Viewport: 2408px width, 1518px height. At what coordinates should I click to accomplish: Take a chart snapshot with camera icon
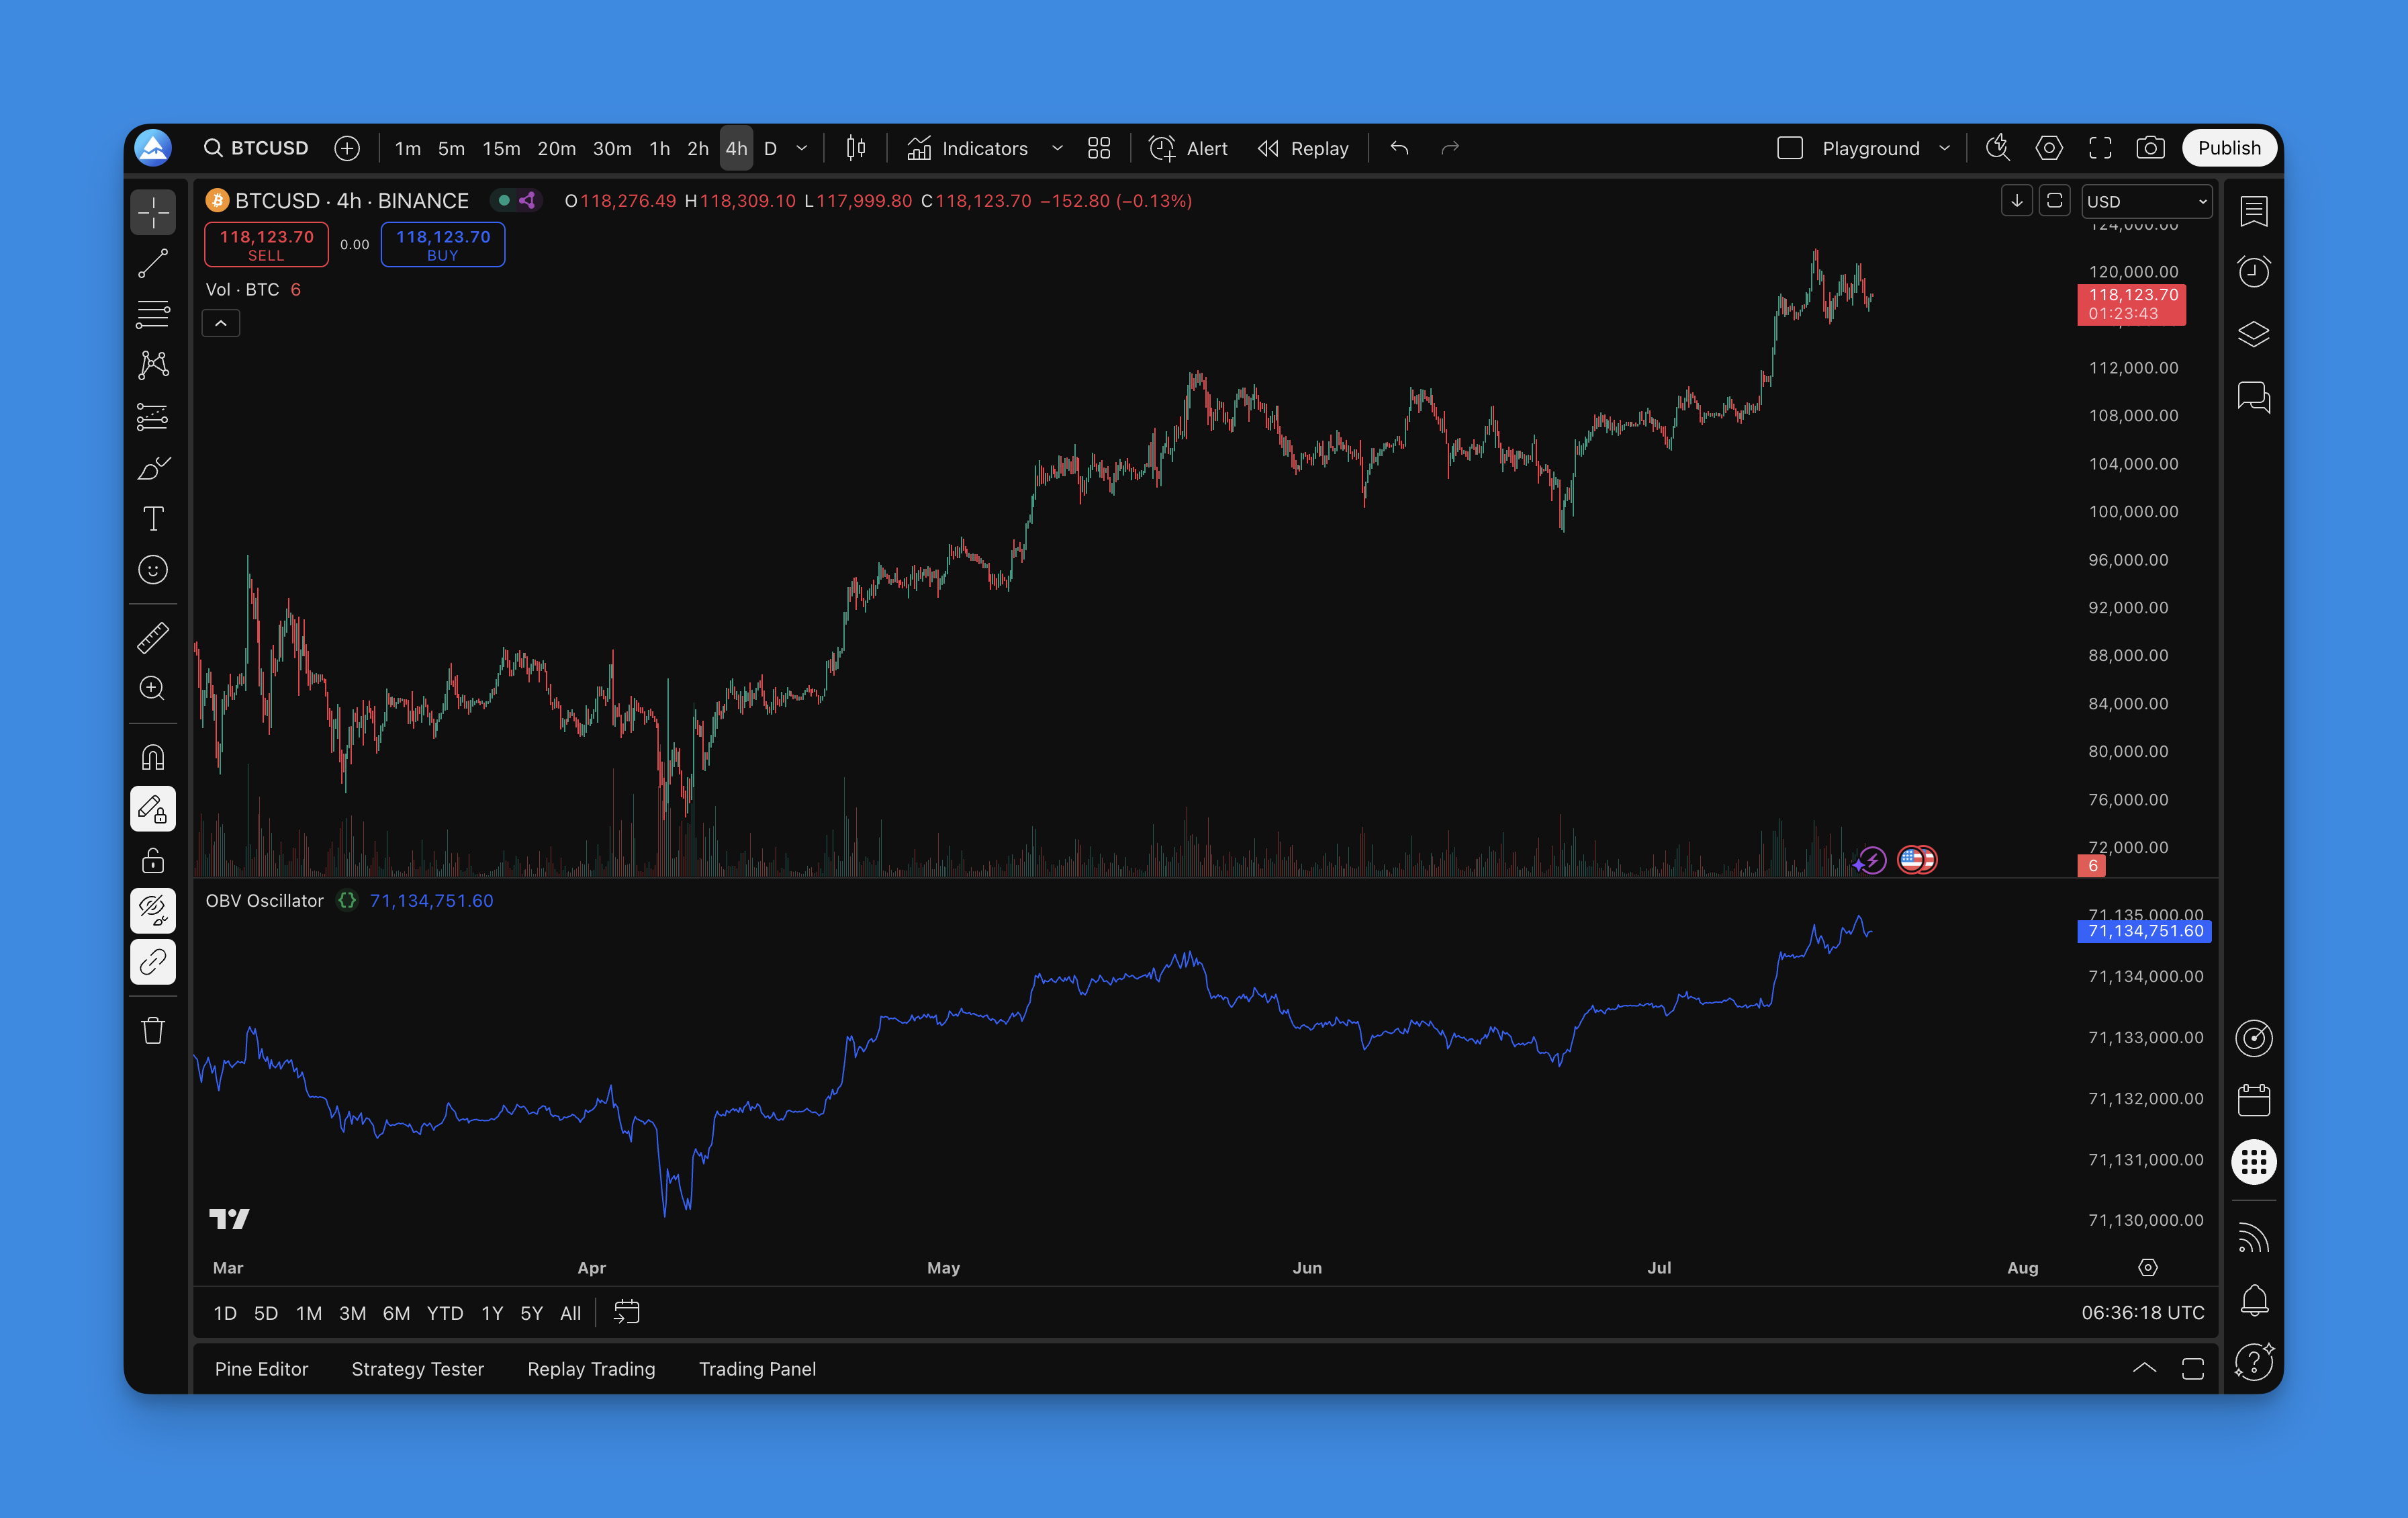click(x=2150, y=148)
